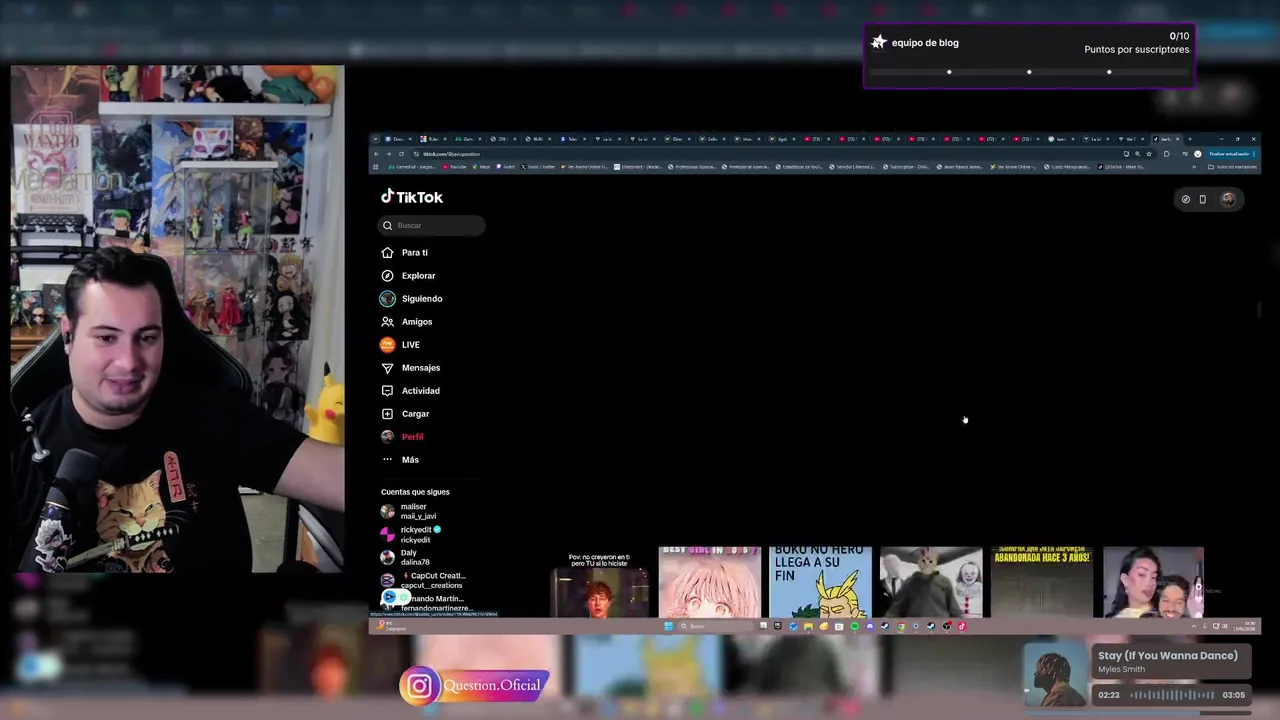Open the Actividad notifications

coord(410,391)
